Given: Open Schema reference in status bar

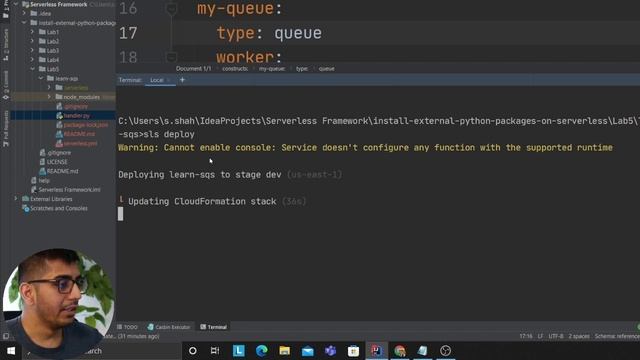Looking at the screenshot, I should click(x=617, y=336).
